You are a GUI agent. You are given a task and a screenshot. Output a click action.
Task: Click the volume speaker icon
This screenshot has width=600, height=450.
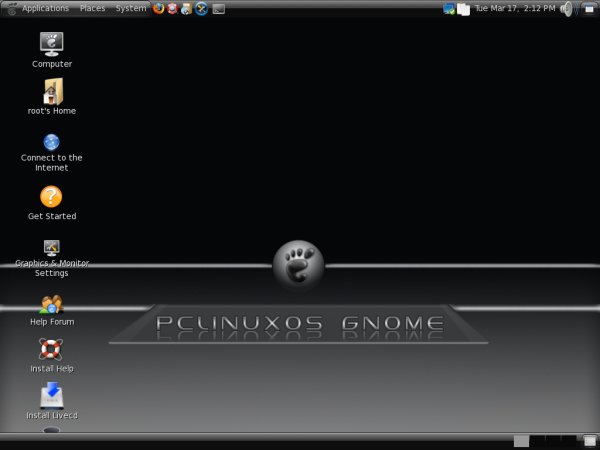pos(566,9)
